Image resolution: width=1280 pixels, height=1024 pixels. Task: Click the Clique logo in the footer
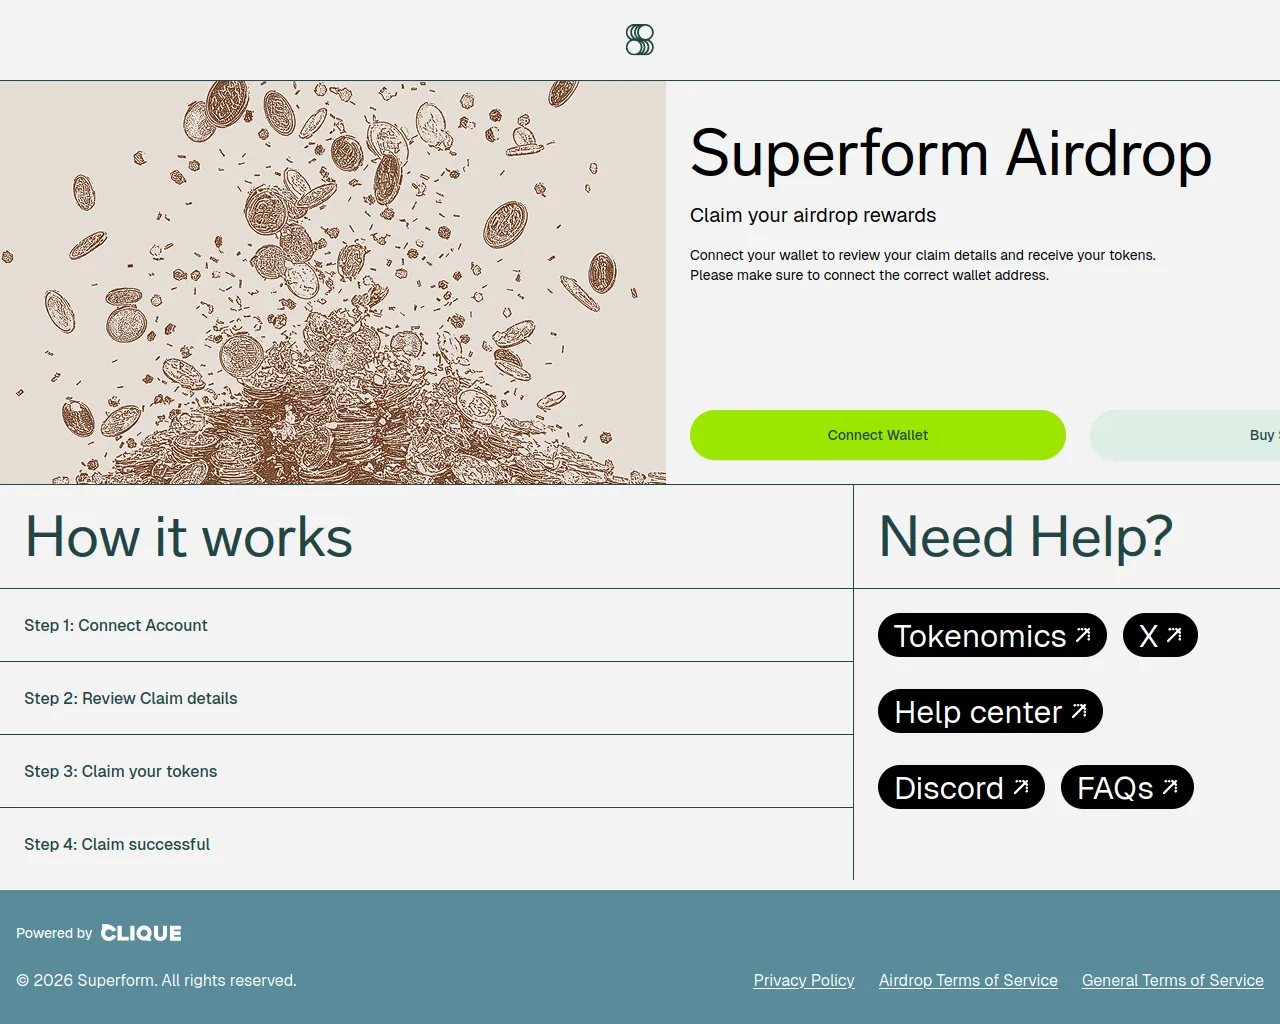click(141, 933)
